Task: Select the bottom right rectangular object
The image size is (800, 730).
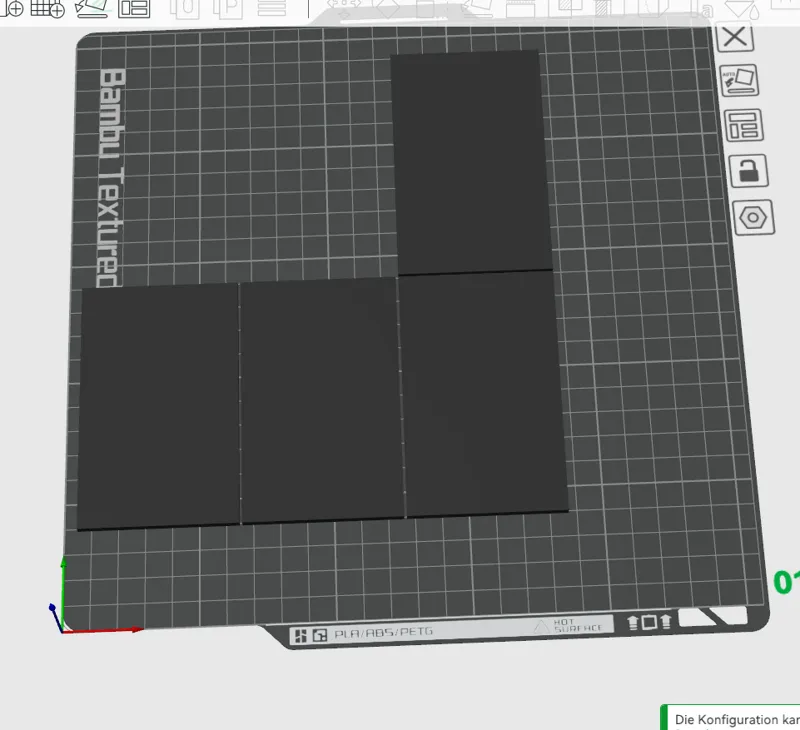Action: pyautogui.click(x=483, y=393)
